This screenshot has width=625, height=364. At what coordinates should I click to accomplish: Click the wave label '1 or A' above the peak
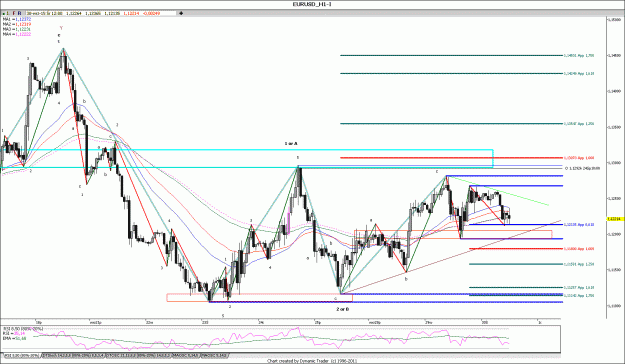click(291, 143)
